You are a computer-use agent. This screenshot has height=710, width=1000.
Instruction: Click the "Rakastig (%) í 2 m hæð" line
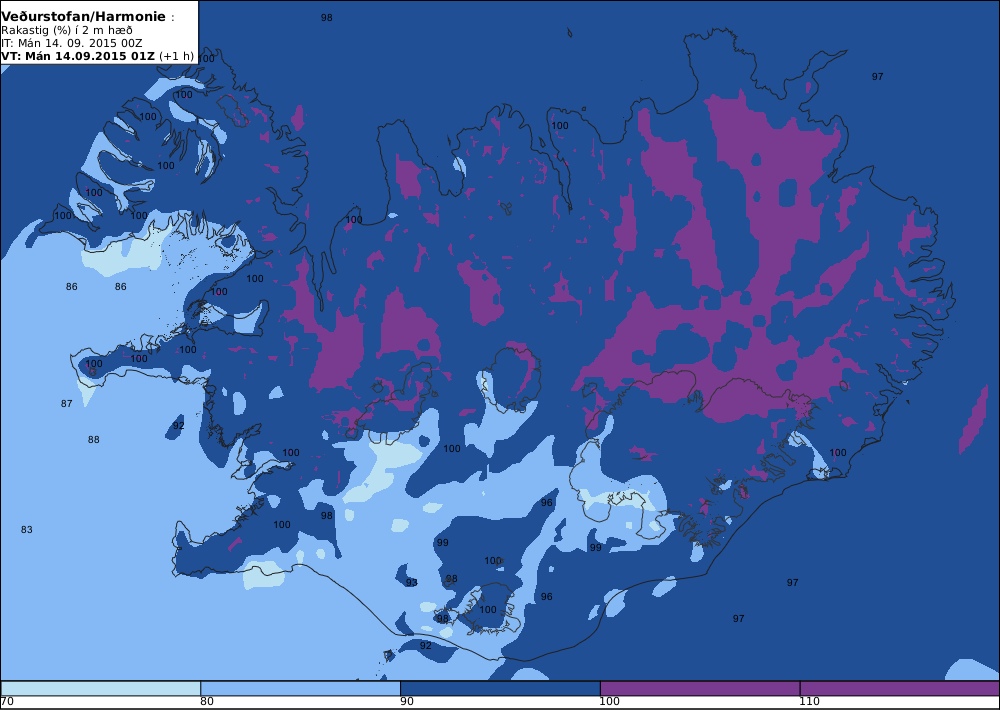click(x=67, y=31)
